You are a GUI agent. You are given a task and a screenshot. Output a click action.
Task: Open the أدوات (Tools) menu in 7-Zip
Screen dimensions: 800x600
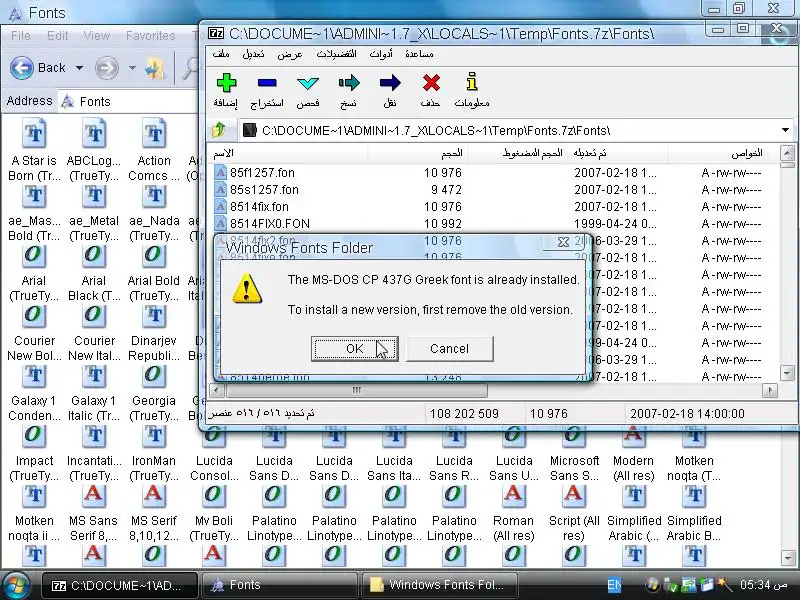381,54
